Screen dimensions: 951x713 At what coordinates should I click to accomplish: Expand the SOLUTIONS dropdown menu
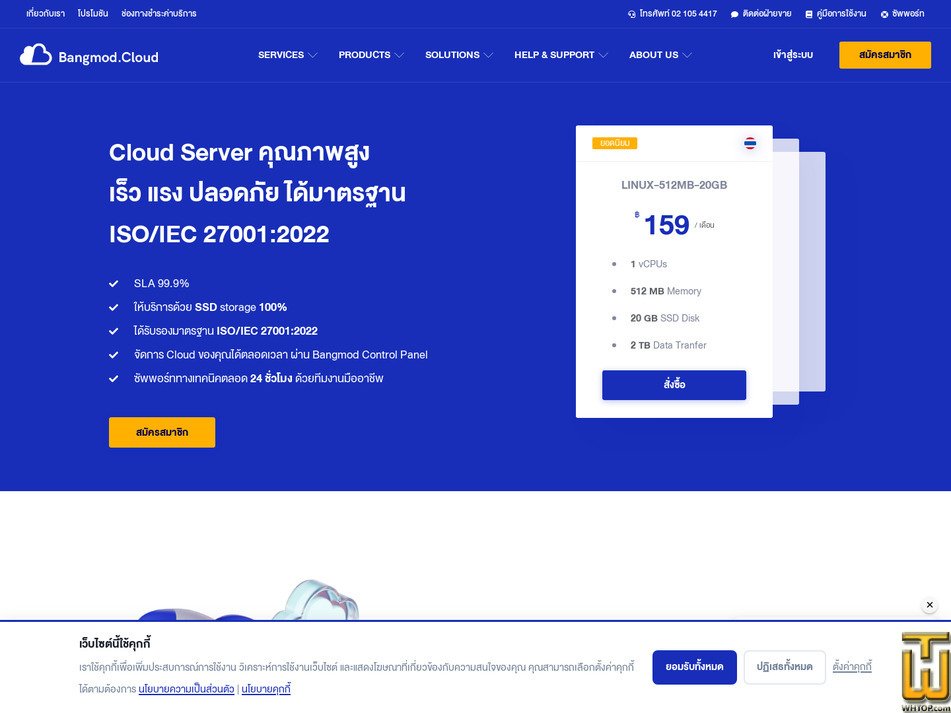coord(459,55)
